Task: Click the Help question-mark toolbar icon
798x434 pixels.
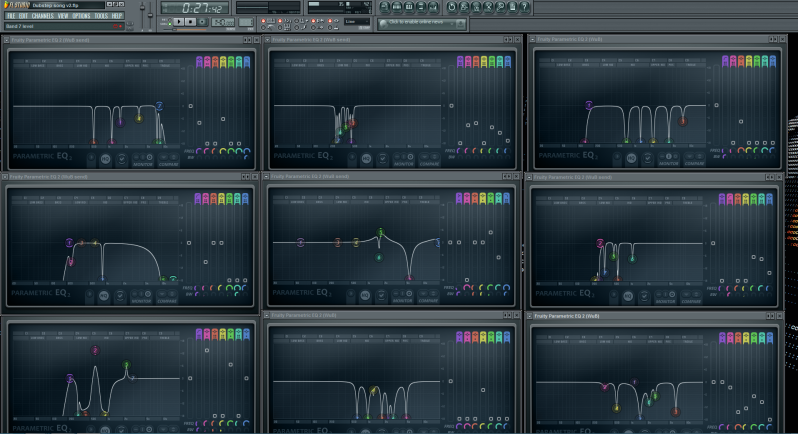Action: tap(525, 7)
